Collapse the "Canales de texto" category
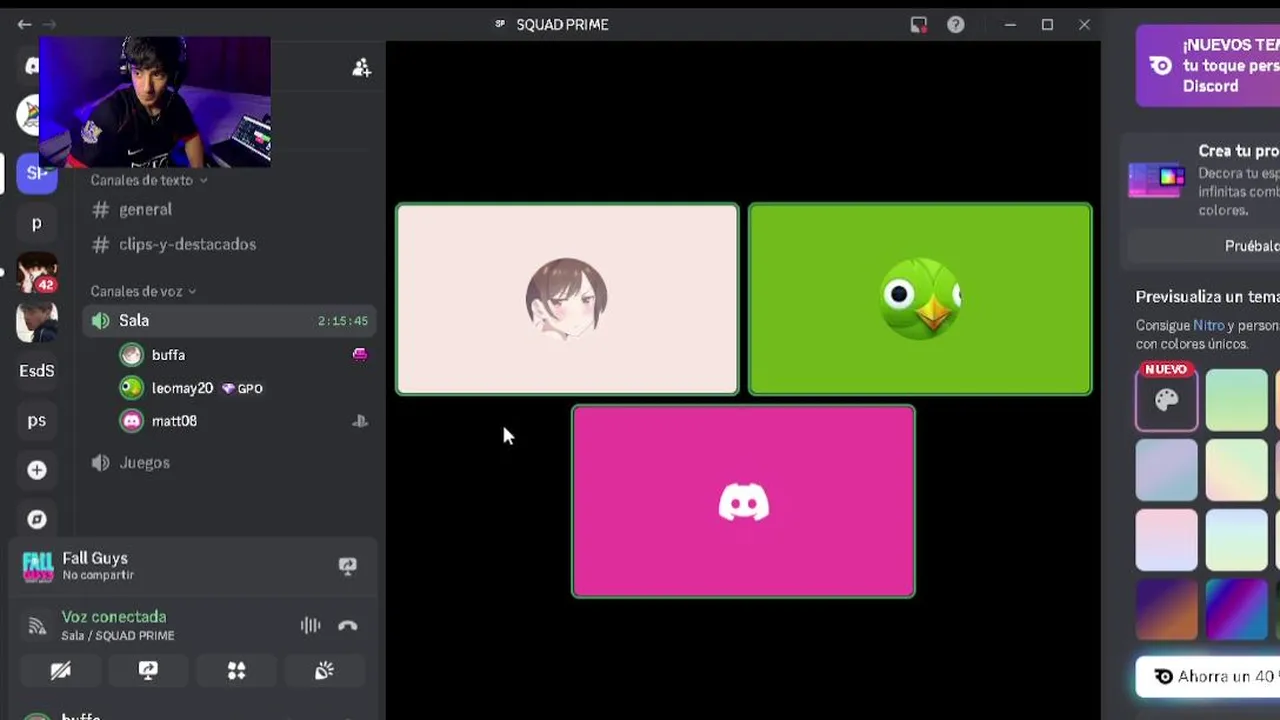Image resolution: width=1280 pixels, height=720 pixels. [x=149, y=180]
